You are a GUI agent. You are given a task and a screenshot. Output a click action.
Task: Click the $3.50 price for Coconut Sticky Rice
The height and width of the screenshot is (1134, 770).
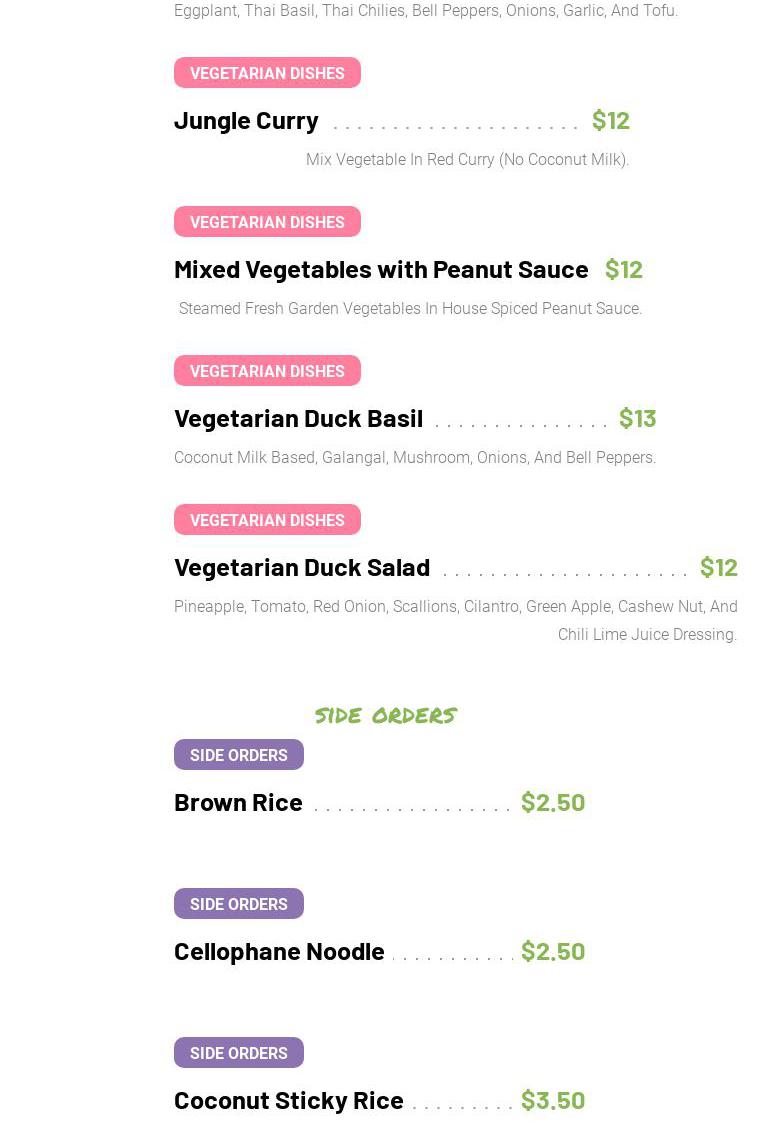pyautogui.click(x=552, y=1100)
